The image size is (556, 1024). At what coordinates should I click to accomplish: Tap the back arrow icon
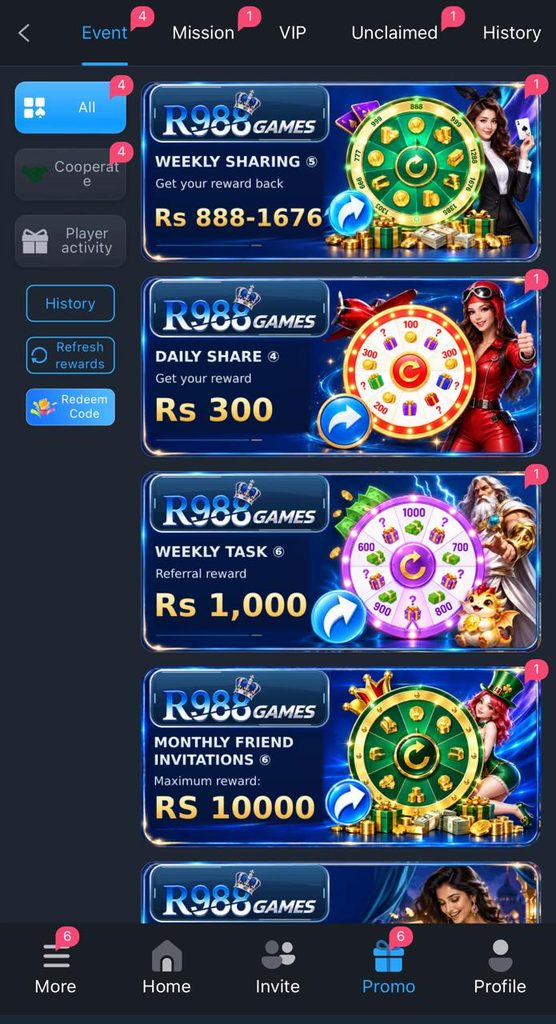24,33
